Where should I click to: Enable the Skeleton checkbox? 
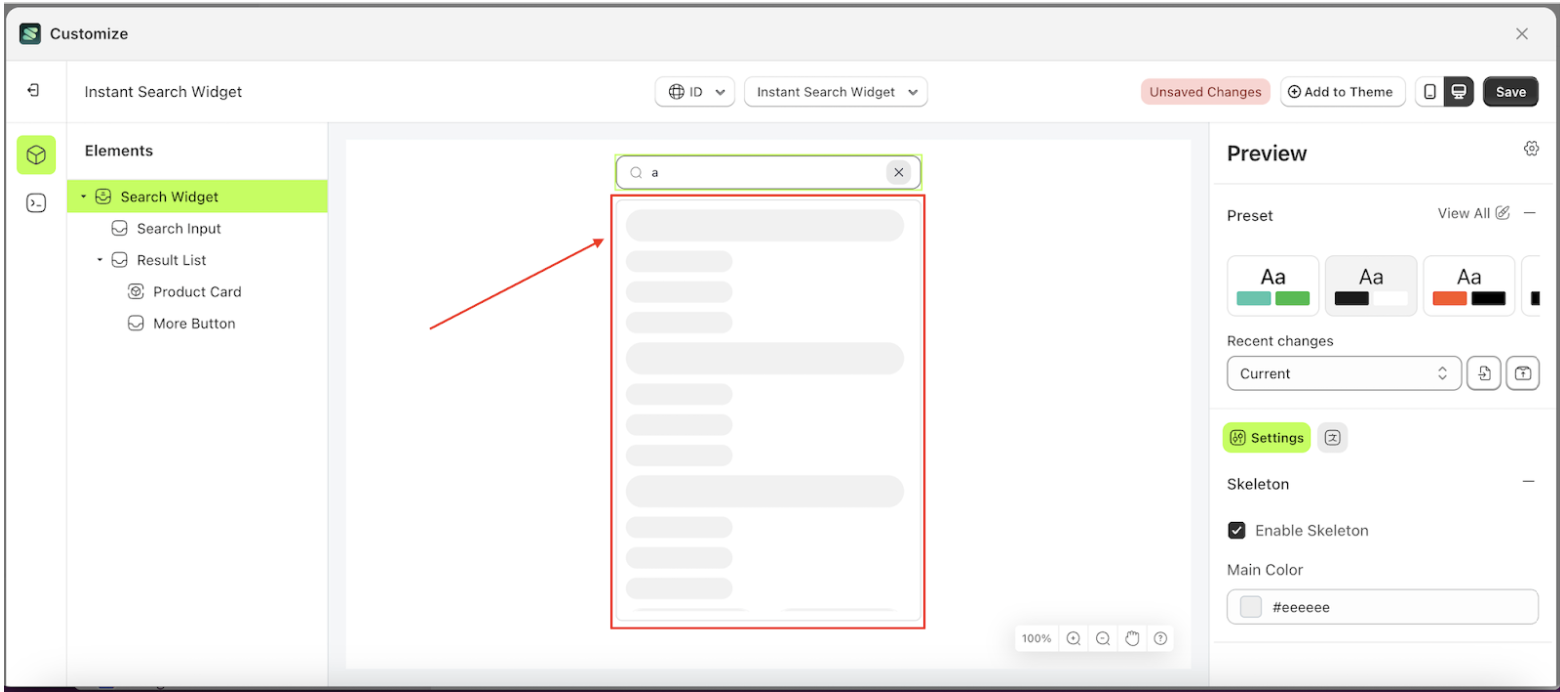click(1237, 530)
